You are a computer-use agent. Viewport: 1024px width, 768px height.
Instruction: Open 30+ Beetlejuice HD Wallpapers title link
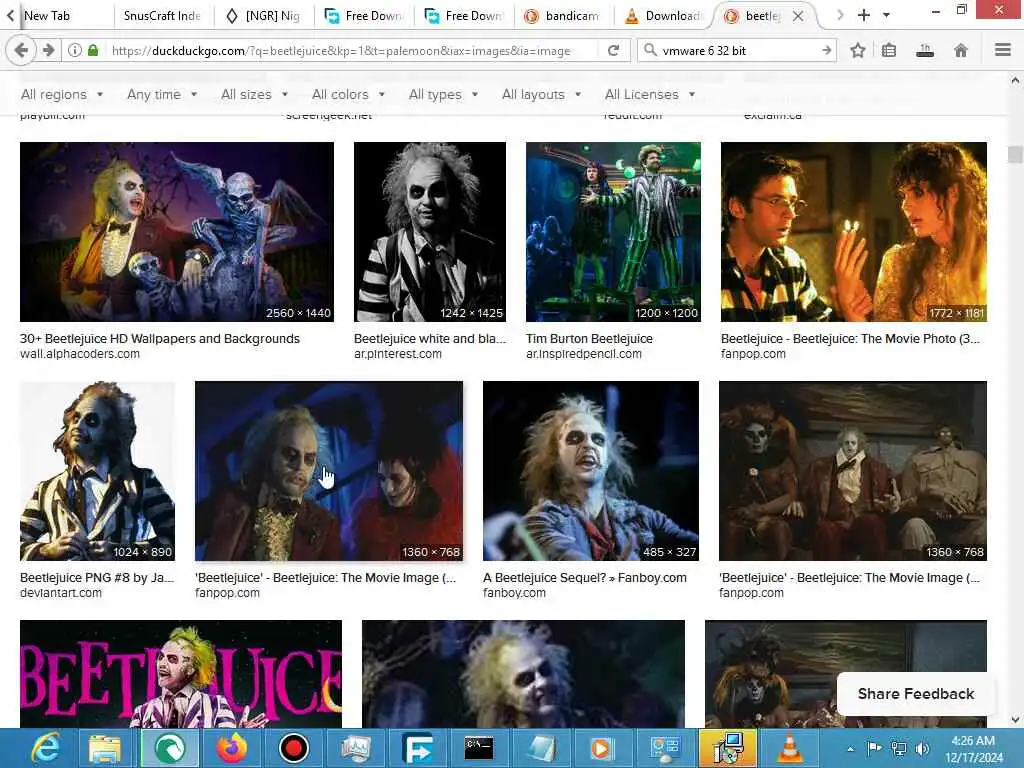(x=159, y=339)
